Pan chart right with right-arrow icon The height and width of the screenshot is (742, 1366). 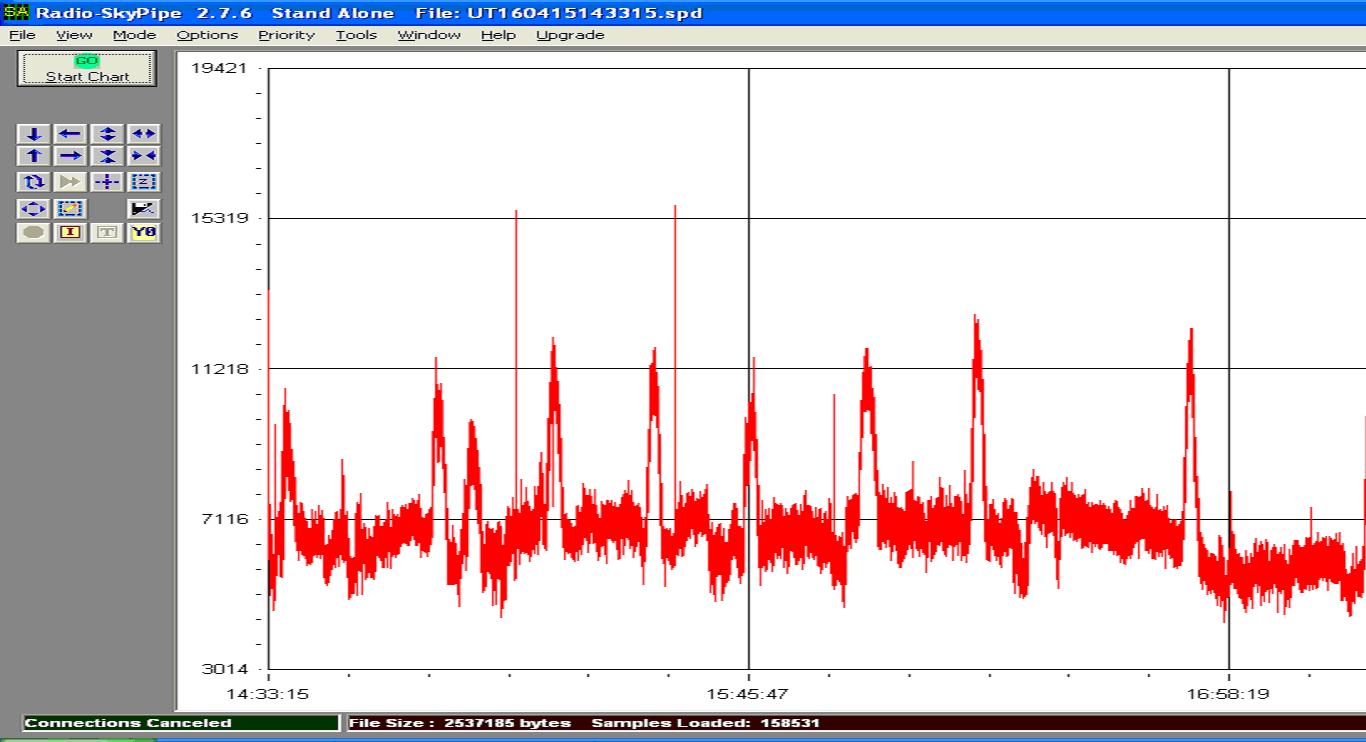(x=70, y=156)
